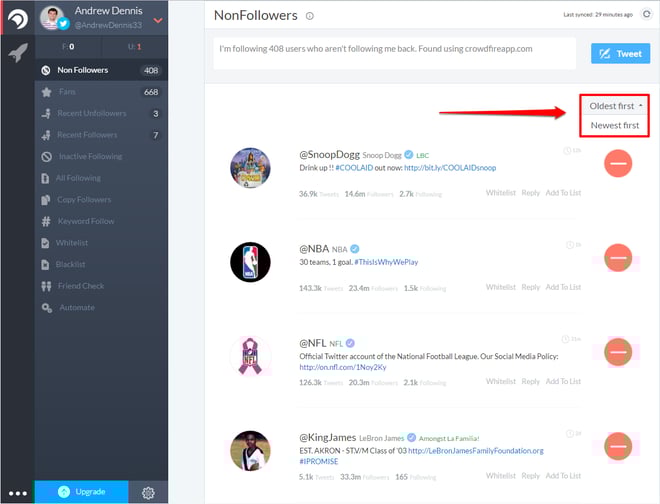Screen dimensions: 660x504
Task: Open LeBronJamesFamilyFoundation.org link
Action: [x=476, y=451]
